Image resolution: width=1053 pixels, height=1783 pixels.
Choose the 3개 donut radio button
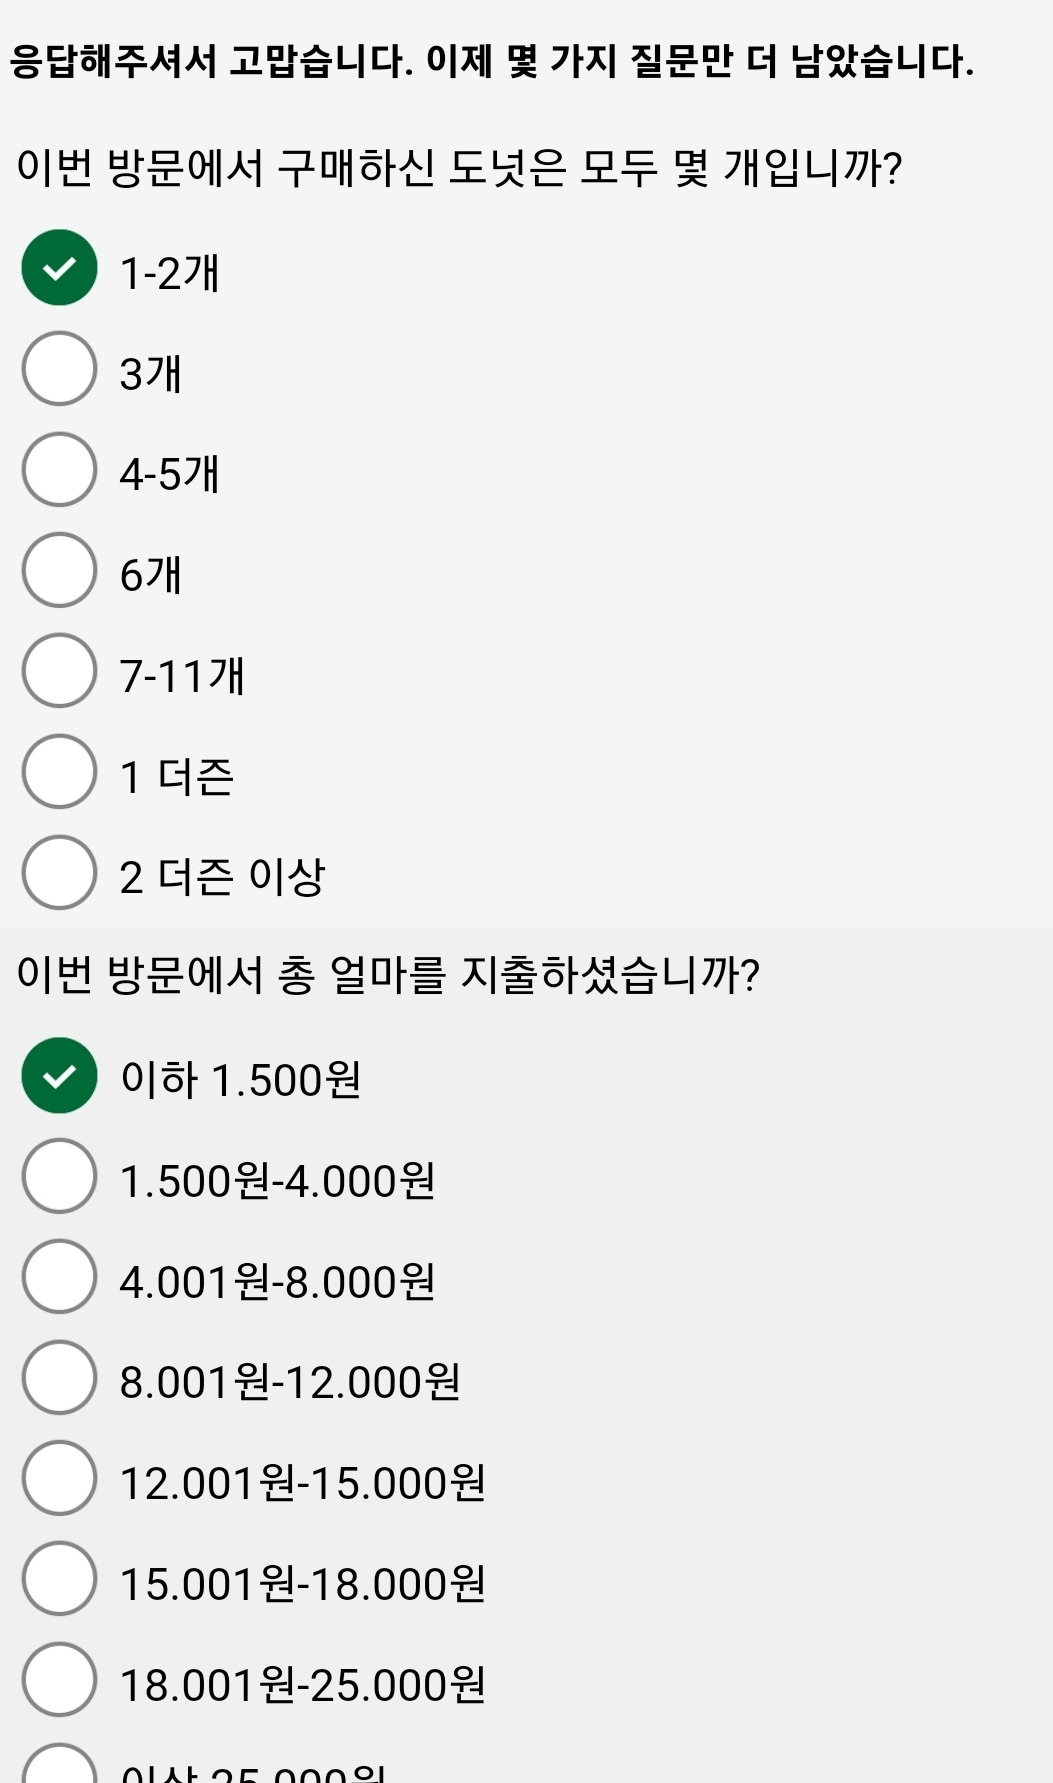coord(59,369)
